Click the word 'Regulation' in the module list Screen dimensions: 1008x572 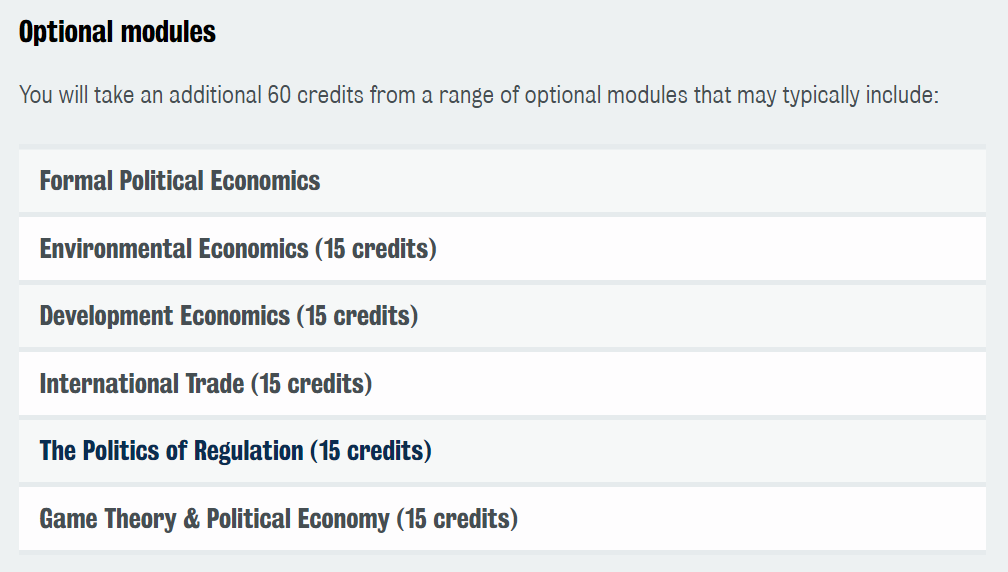[x=248, y=452]
